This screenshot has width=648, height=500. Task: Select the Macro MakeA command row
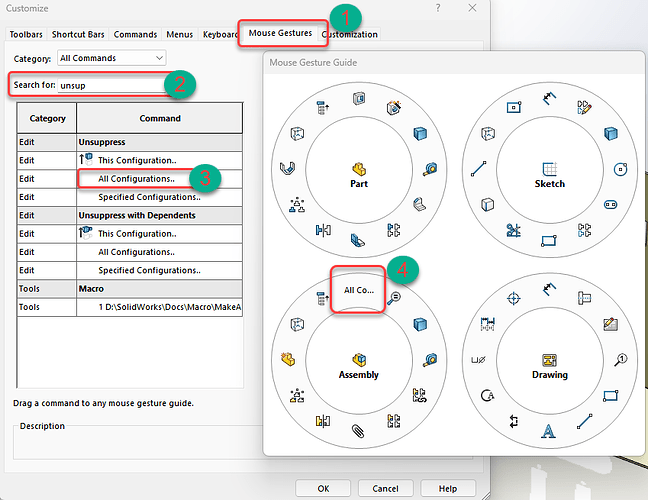[159, 307]
